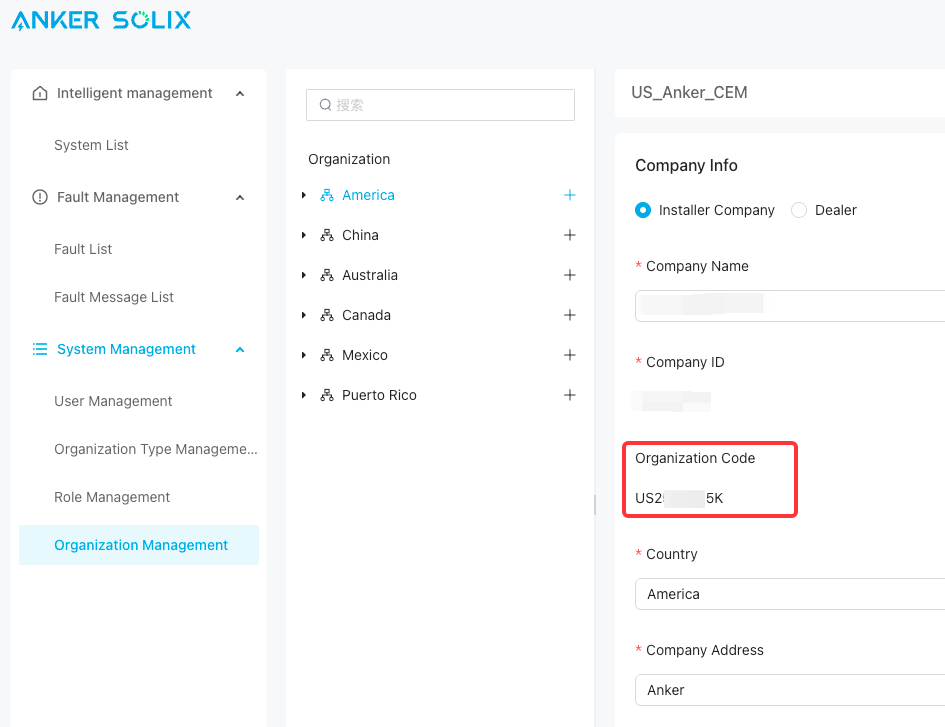Select the Installer Company radio option
Image resolution: width=945 pixels, height=727 pixels.
point(643,210)
